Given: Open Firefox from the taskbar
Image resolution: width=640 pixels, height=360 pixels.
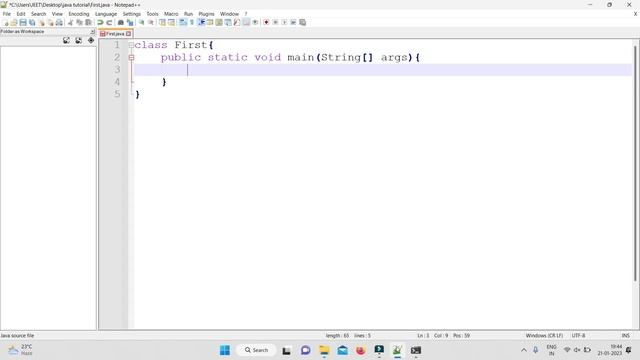Looking at the screenshot, I should click(360, 350).
